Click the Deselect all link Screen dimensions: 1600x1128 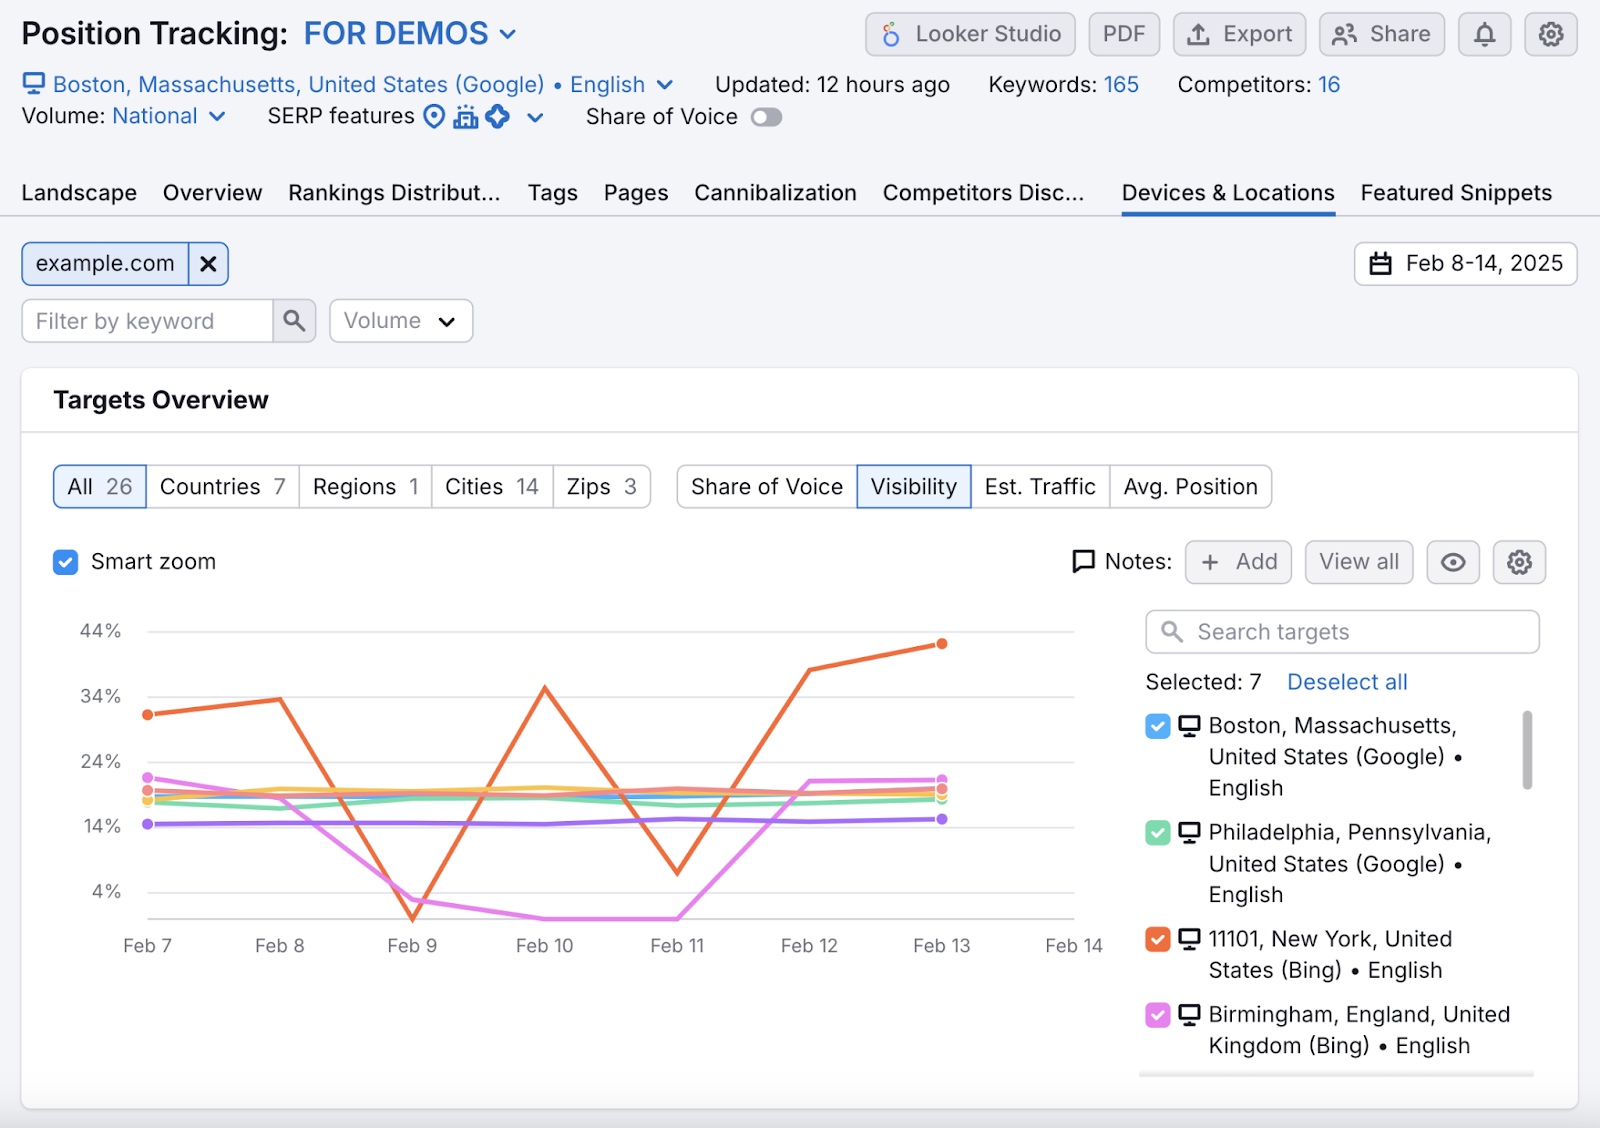pyautogui.click(x=1346, y=681)
